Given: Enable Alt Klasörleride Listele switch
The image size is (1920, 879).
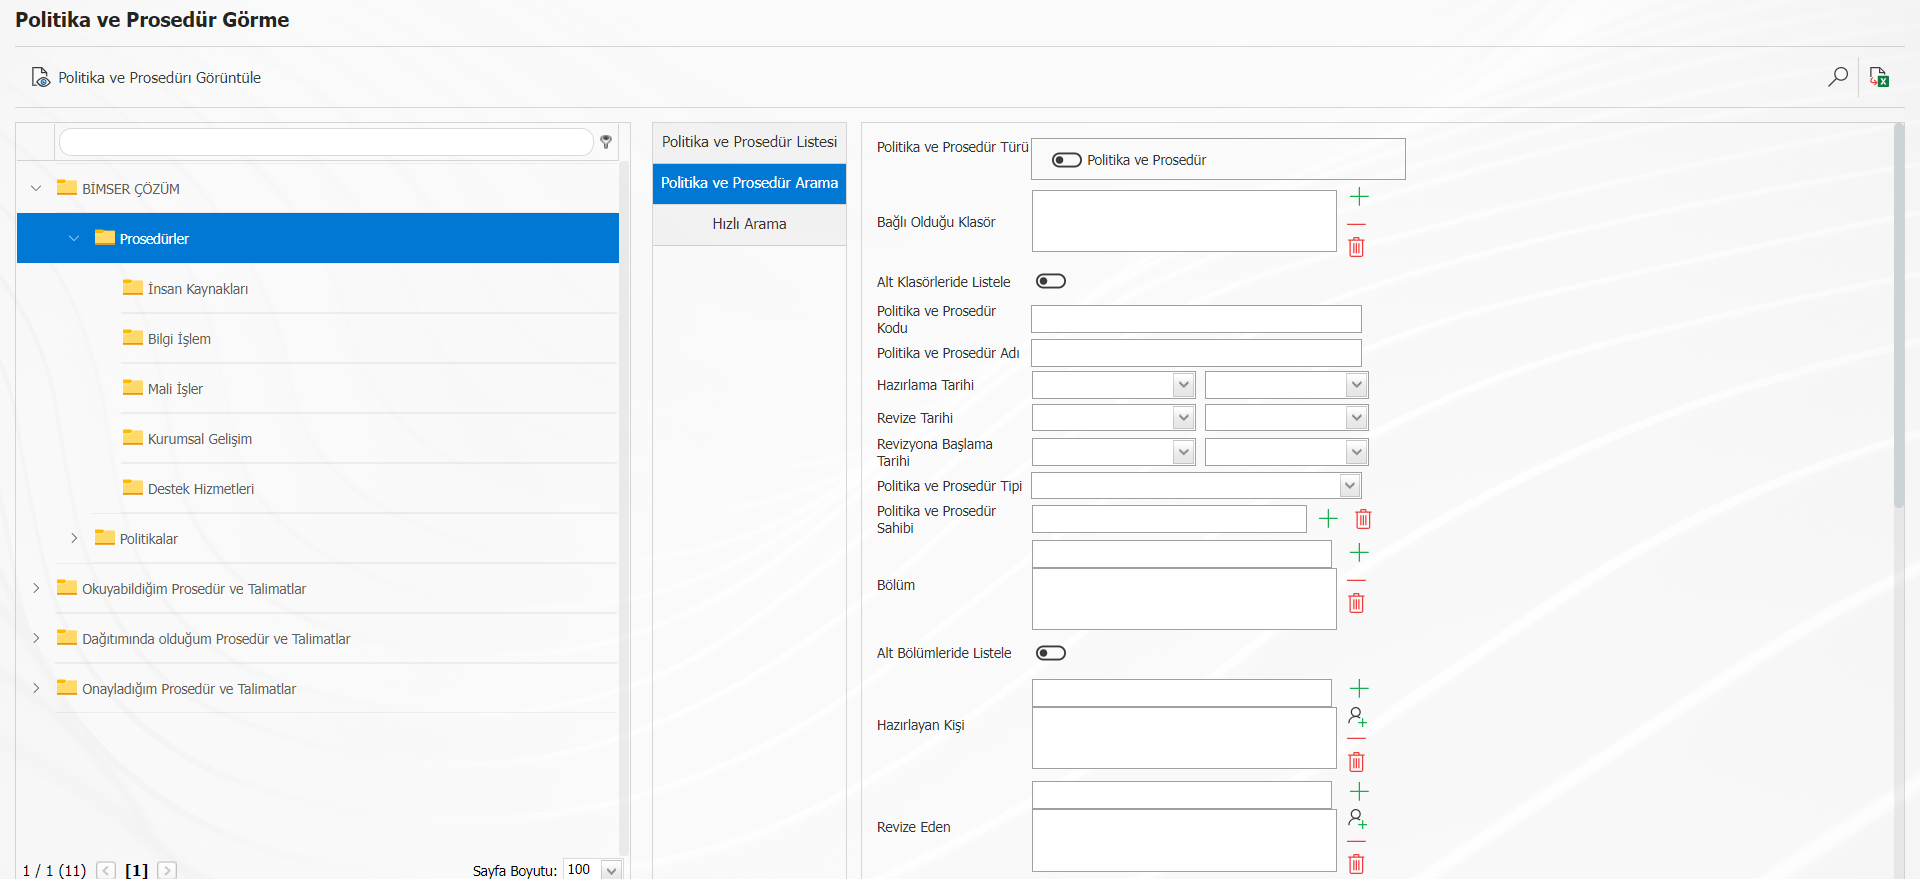Looking at the screenshot, I should tap(1051, 281).
